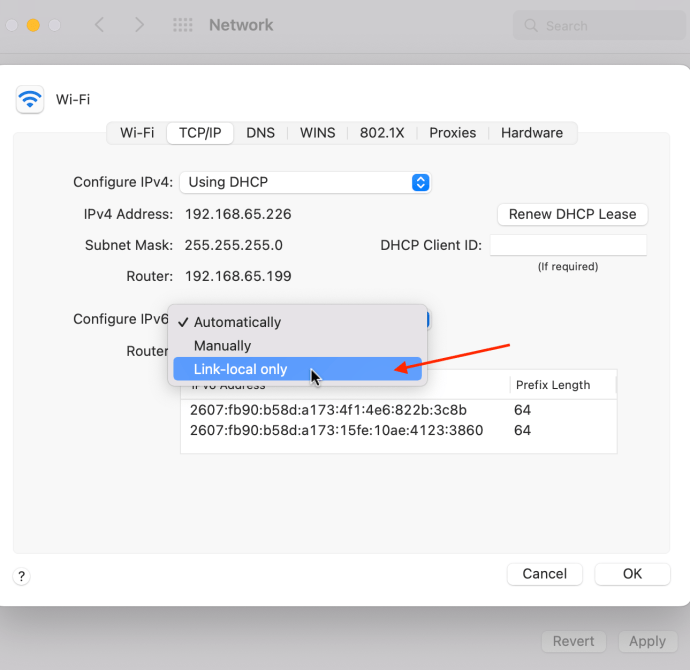
Task: Select the TCP/IP tab
Action: point(200,133)
